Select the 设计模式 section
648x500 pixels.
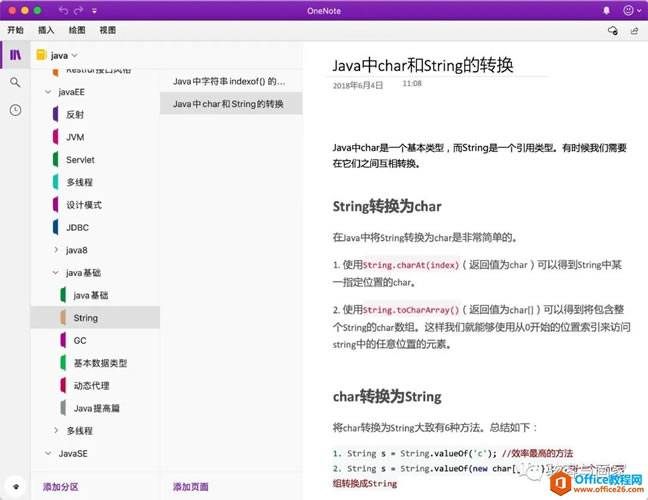coord(83,205)
